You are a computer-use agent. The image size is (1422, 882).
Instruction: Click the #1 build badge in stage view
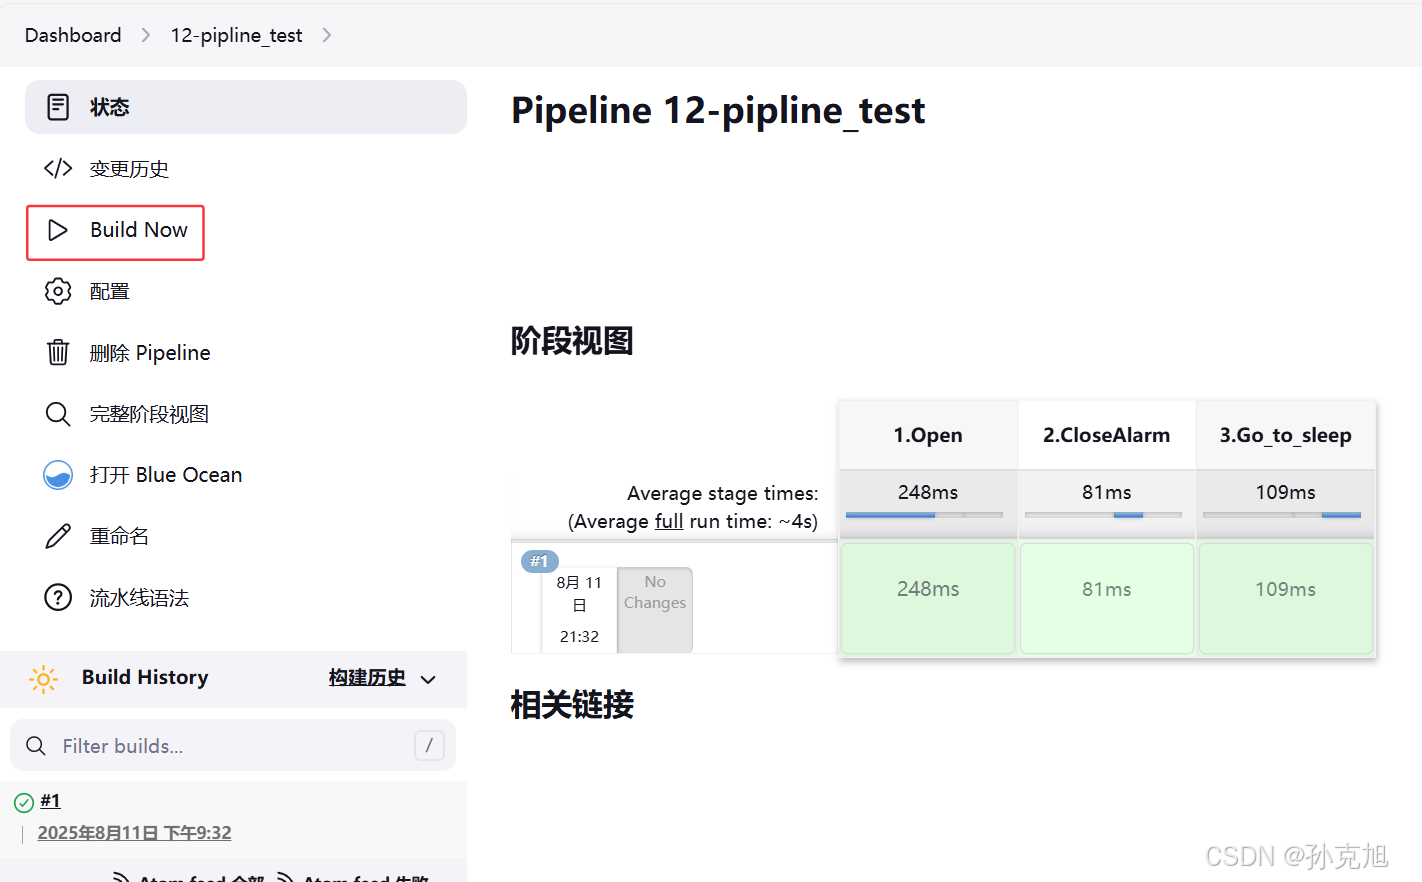click(540, 561)
